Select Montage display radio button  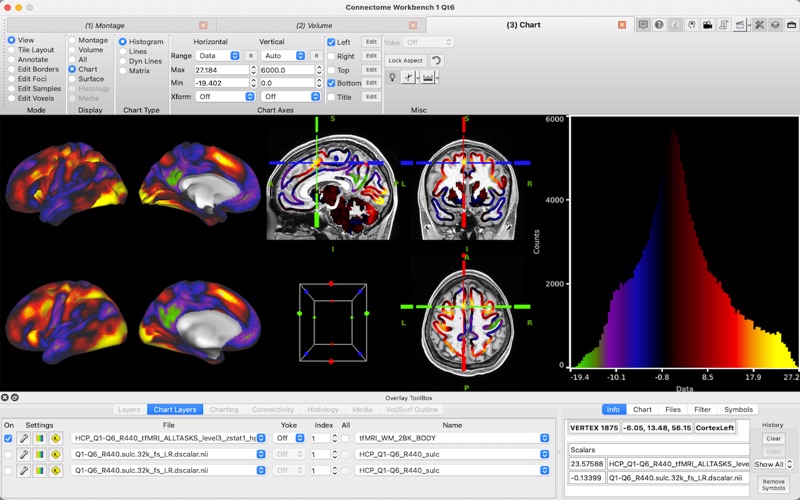click(72, 40)
